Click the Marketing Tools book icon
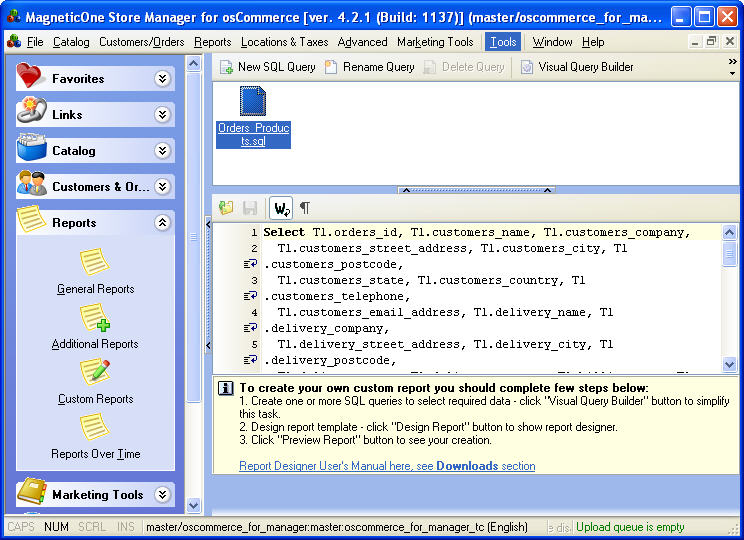Screen dimensions: 744x540 [31, 492]
